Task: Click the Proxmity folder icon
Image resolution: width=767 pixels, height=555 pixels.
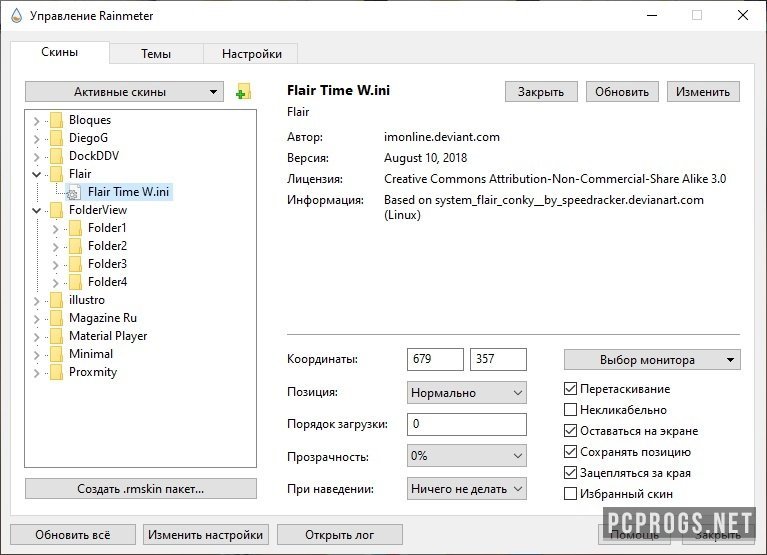Action: (57, 372)
